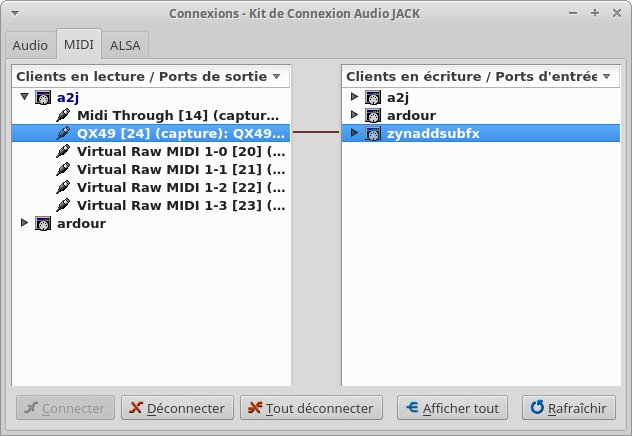Click the Afficher tout button
This screenshot has width=632, height=436.
[452, 408]
